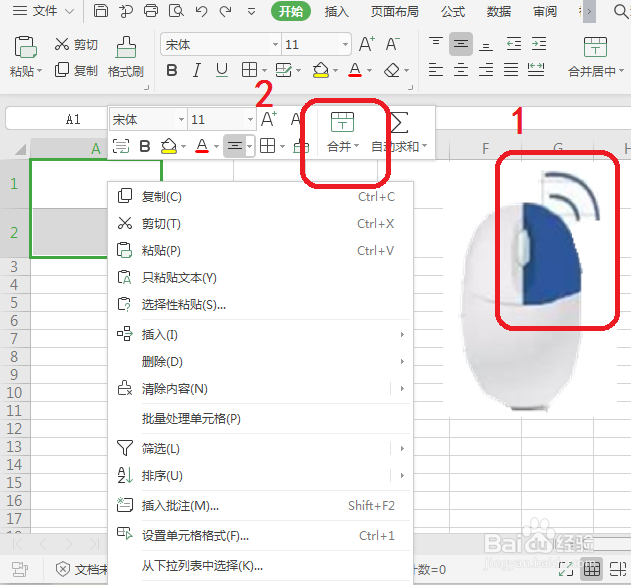The width and height of the screenshot is (631, 585).
Task: Click Merge and Center (合并居中) button
Action: click(596, 57)
